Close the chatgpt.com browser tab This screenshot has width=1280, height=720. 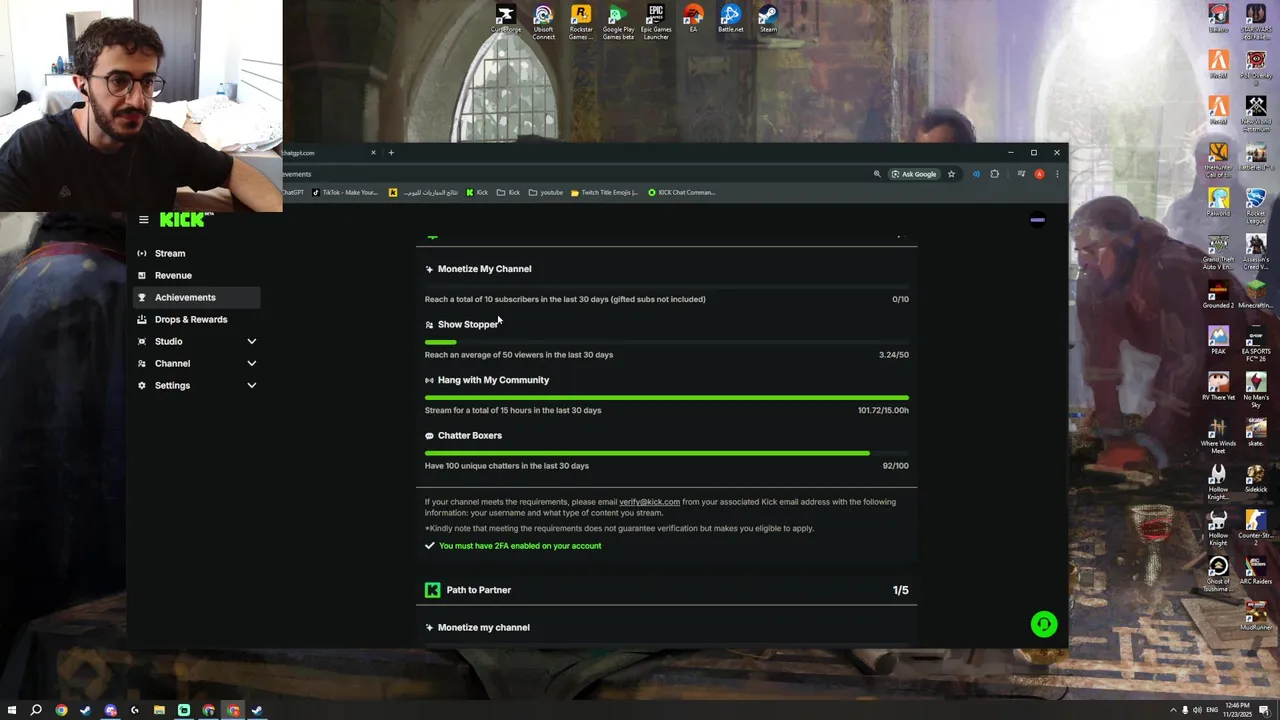coord(373,153)
